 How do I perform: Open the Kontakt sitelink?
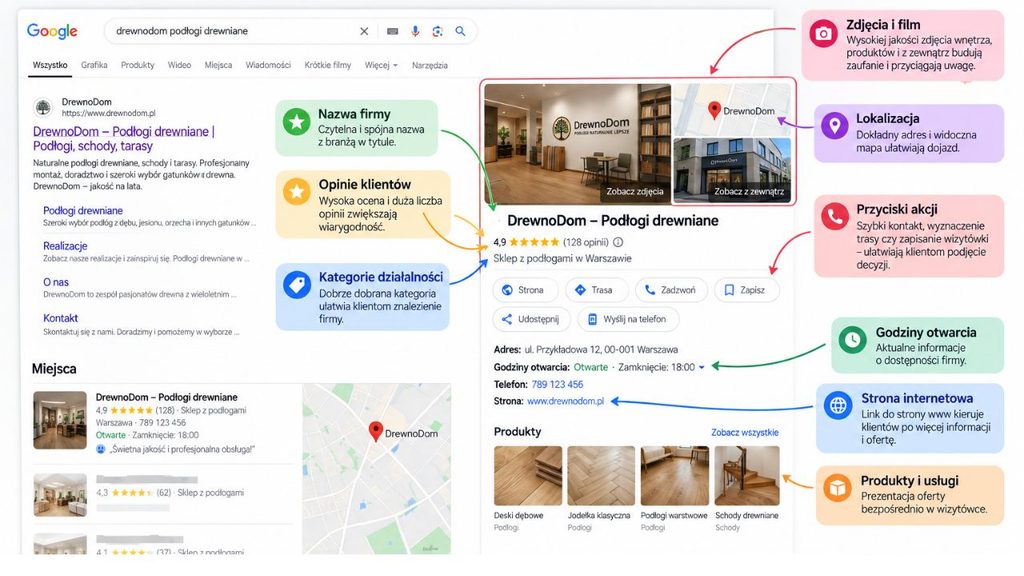(x=61, y=318)
